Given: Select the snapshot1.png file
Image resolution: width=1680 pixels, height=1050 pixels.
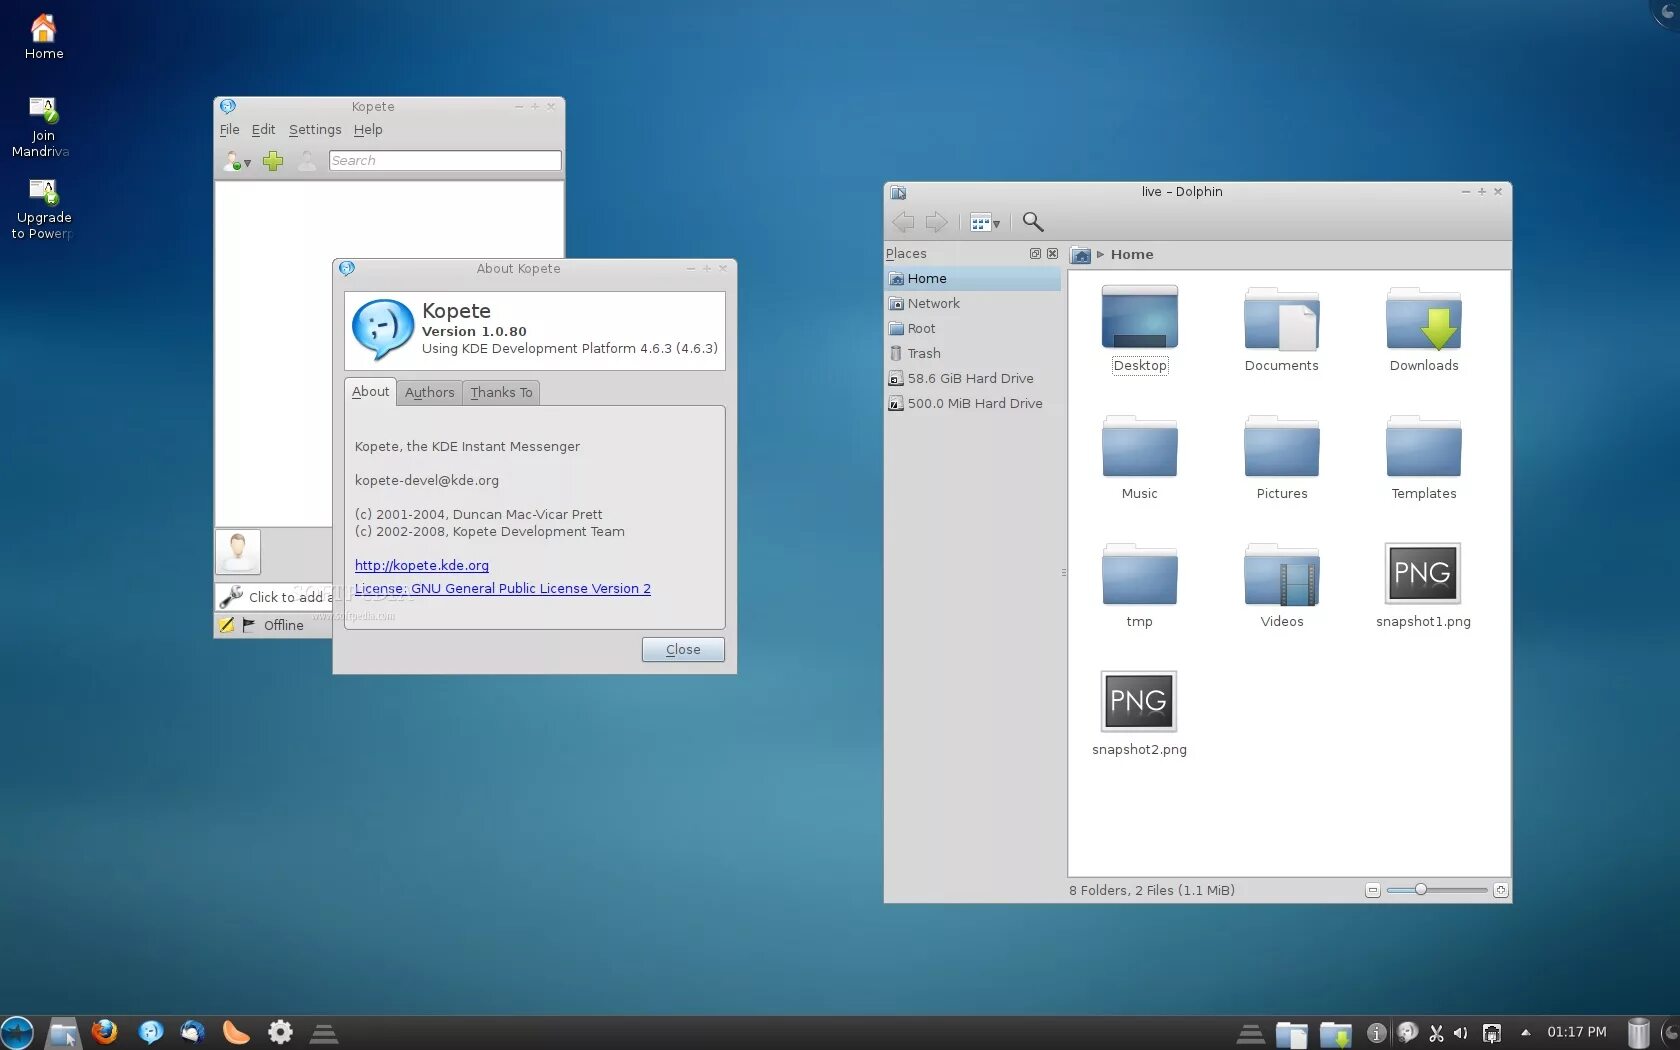Looking at the screenshot, I should [1423, 585].
